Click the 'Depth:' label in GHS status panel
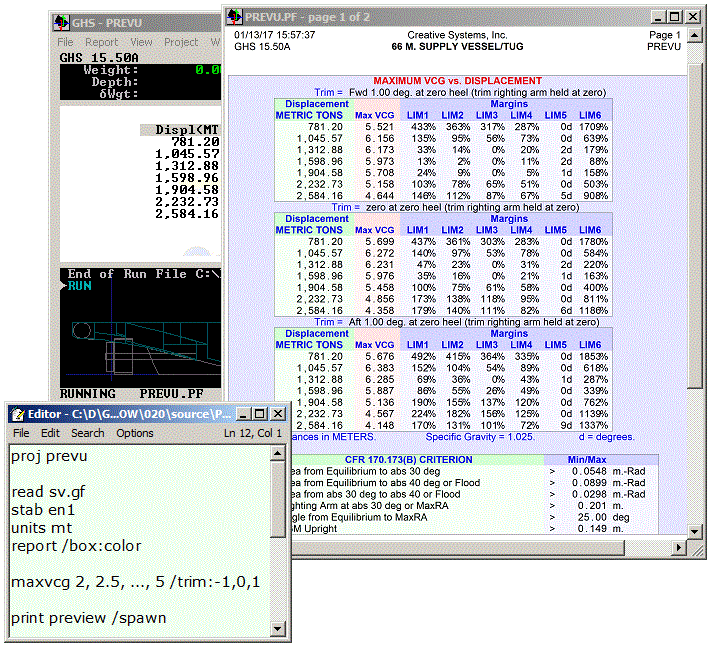Viewport: 714px width, 648px height. pos(115,82)
